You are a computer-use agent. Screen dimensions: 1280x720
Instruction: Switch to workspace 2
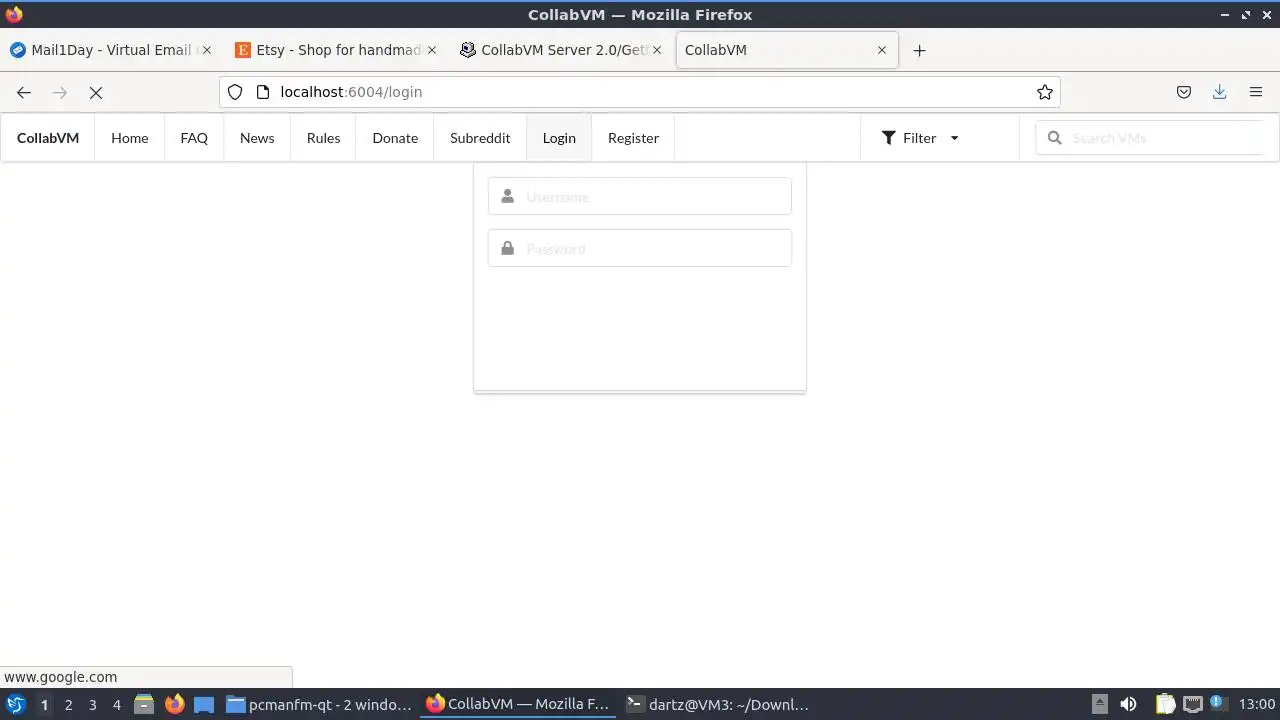click(68, 704)
